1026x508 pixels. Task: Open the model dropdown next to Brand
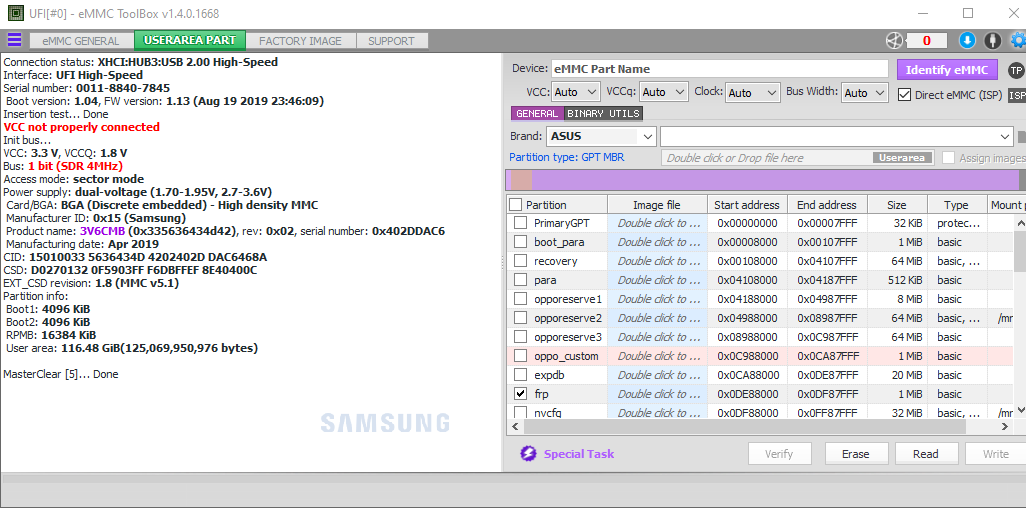point(837,137)
